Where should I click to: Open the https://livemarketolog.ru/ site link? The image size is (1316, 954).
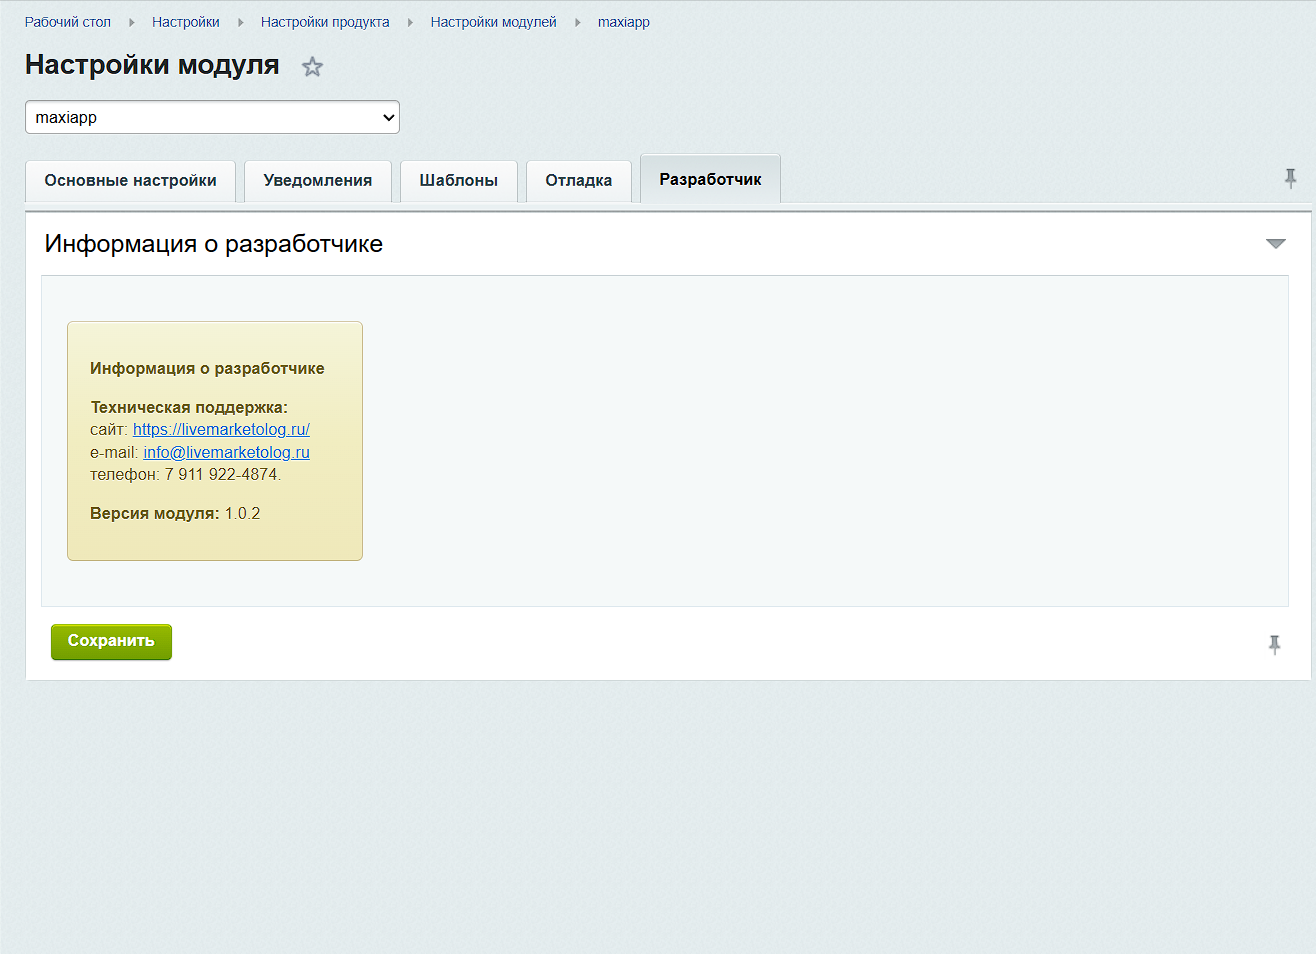pos(221,430)
